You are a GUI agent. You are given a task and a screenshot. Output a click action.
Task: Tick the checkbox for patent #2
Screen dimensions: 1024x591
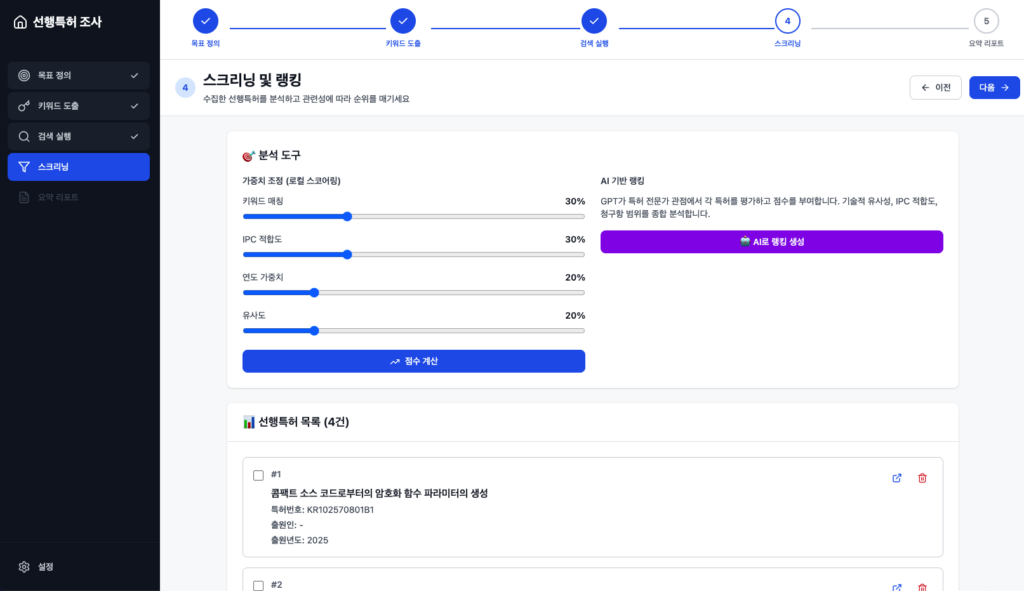[258, 585]
